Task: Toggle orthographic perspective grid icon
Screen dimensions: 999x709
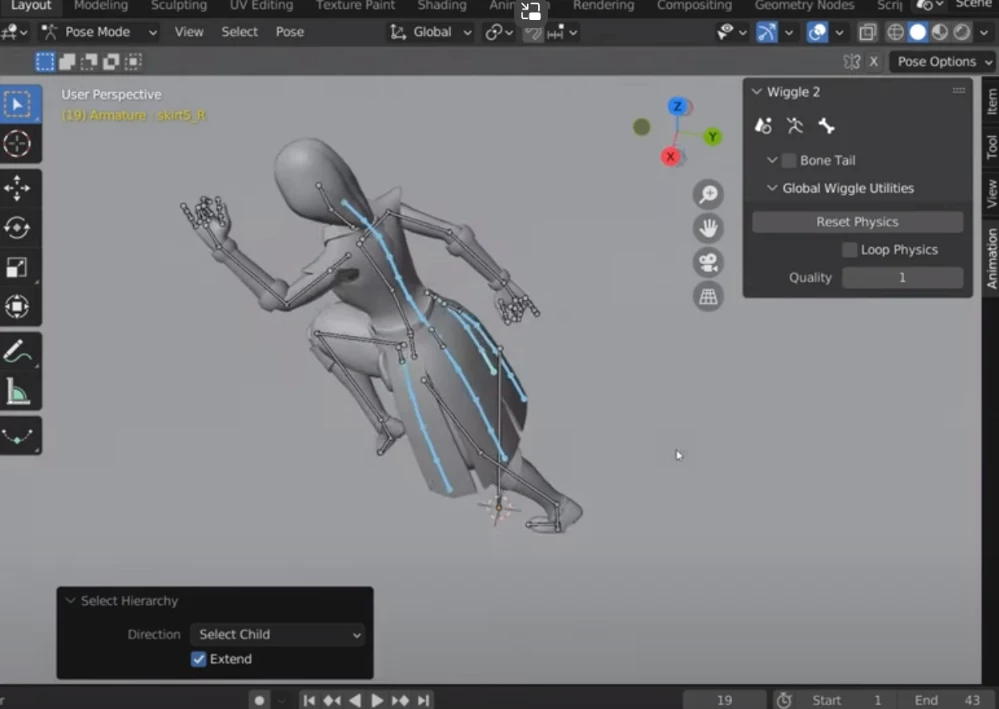Action: 708,297
